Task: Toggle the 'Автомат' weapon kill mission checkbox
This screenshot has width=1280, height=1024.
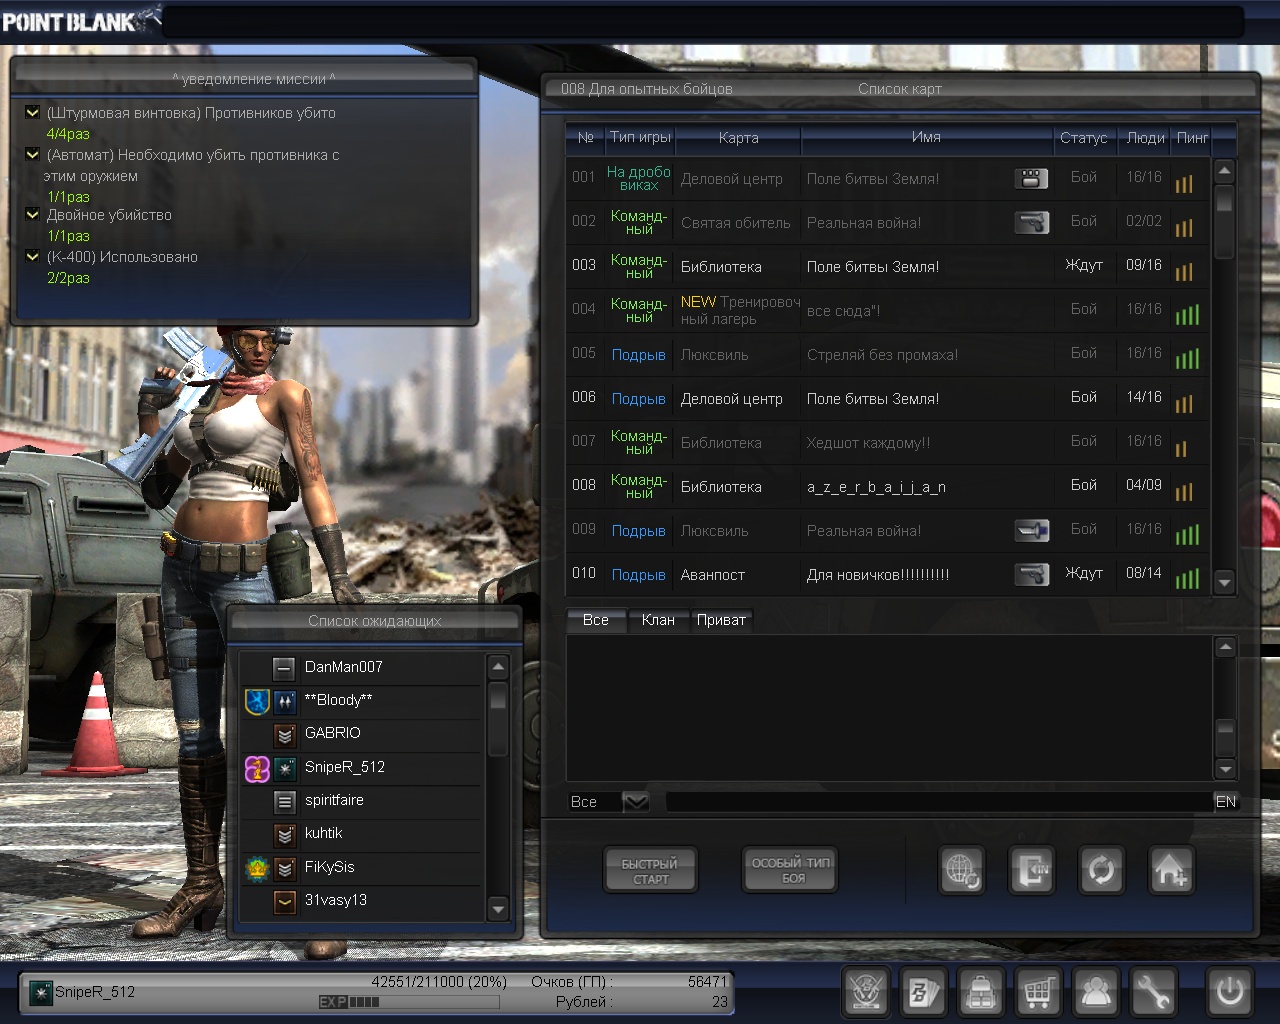Action: click(33, 154)
